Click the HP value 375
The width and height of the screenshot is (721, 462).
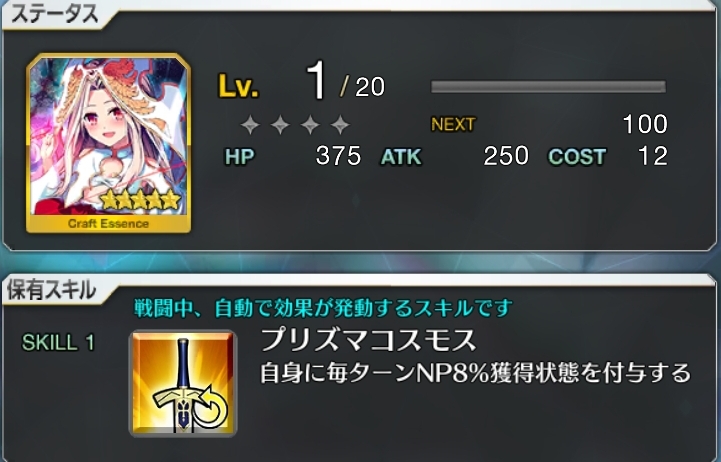click(x=338, y=156)
